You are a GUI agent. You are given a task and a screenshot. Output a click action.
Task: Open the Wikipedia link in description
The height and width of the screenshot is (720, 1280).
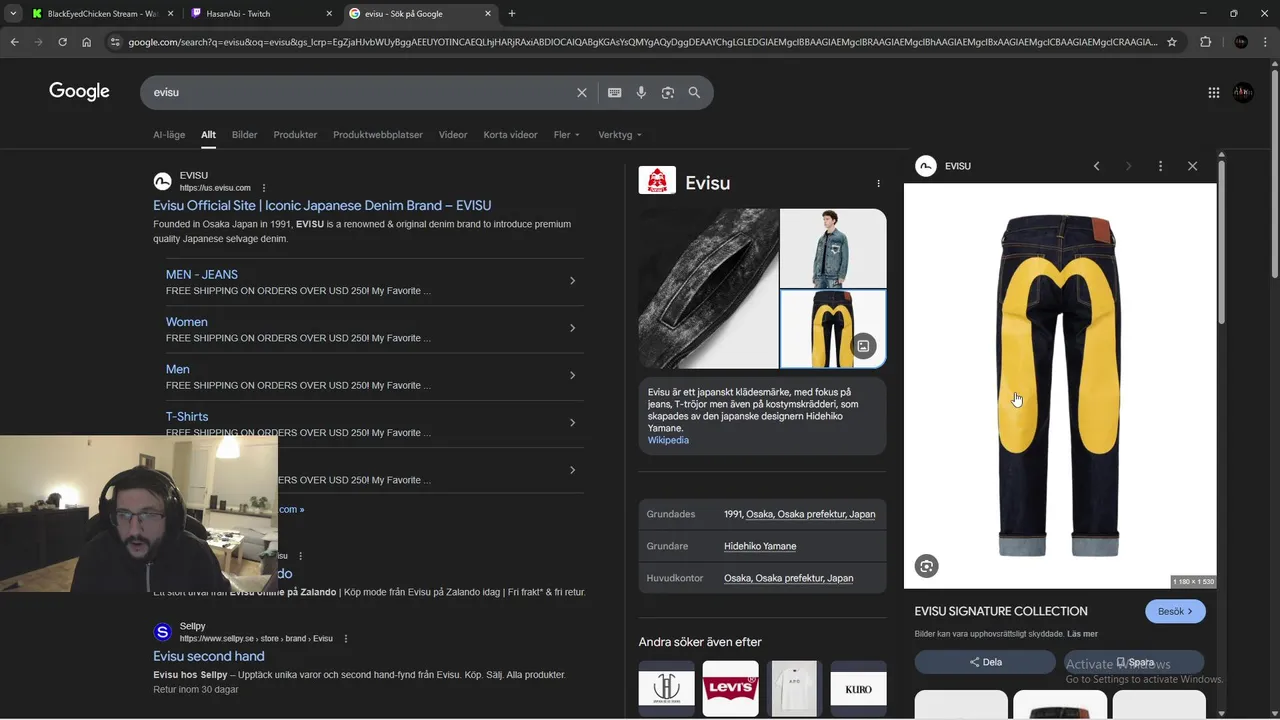point(668,440)
